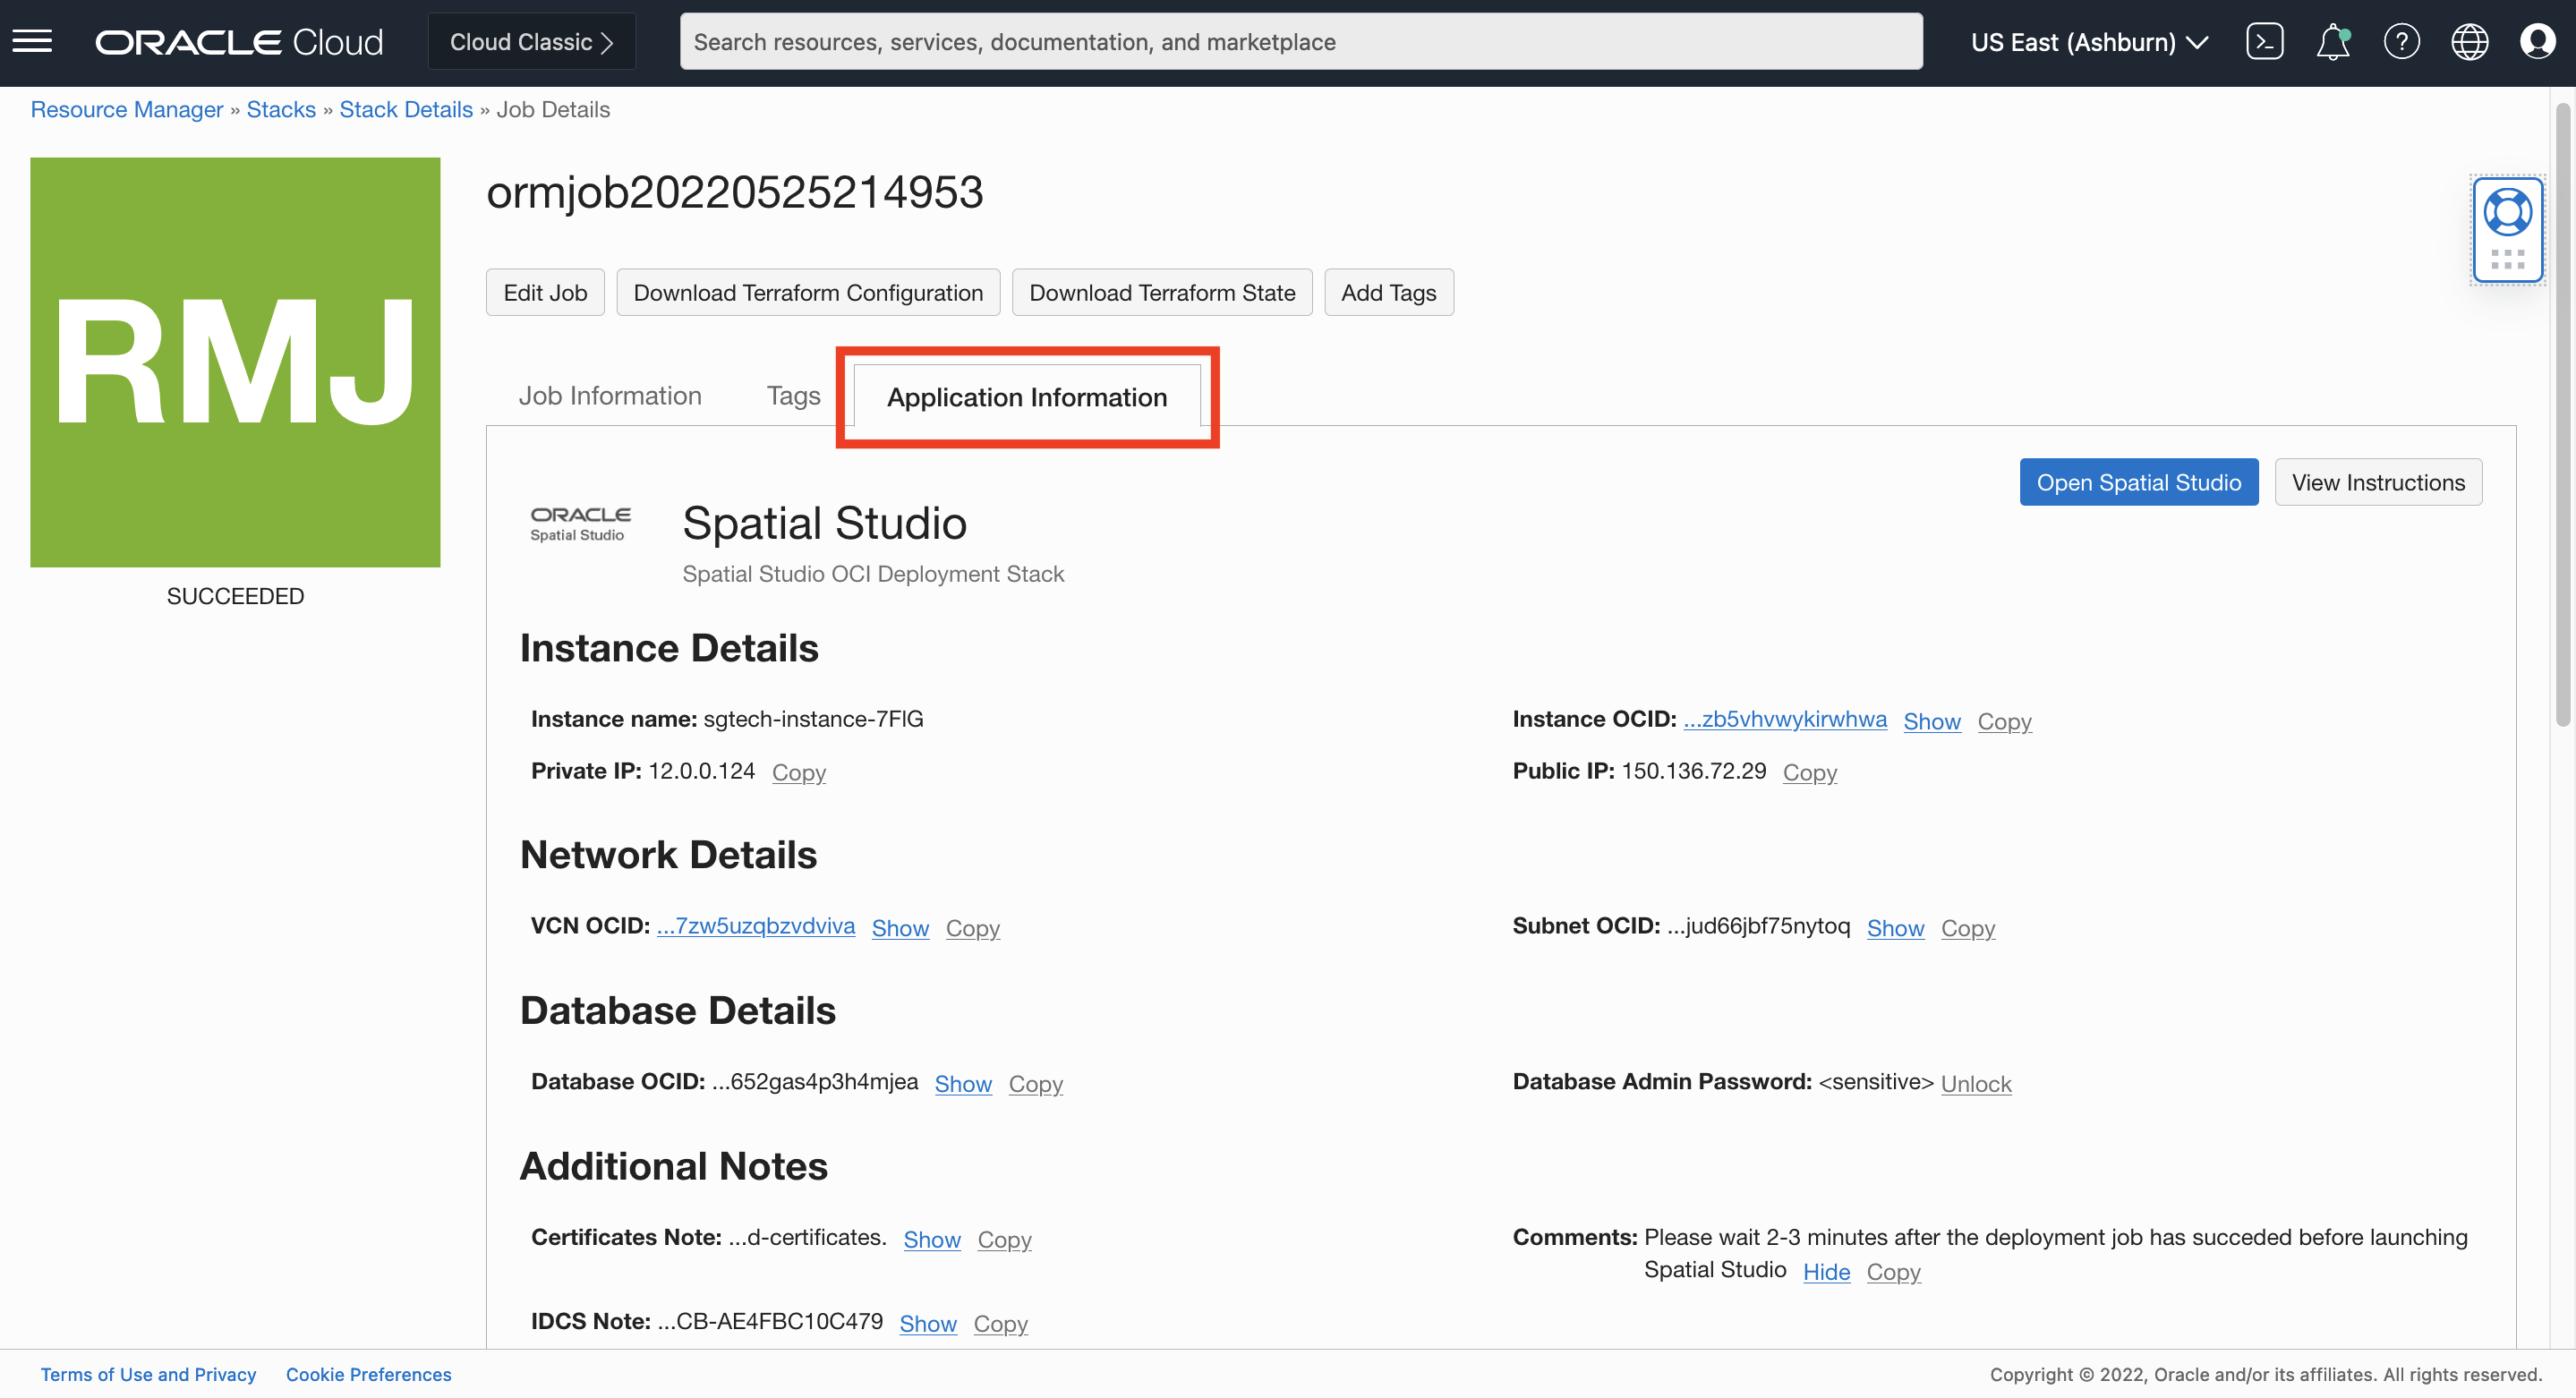Click the search resources field
The width and height of the screenshot is (2576, 1398).
[x=1300, y=41]
